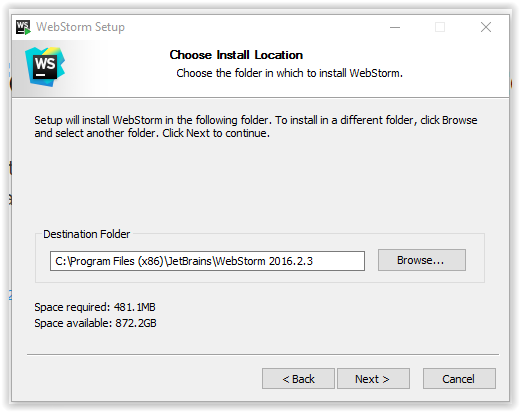Click the WebStorm icon in the title bar
This screenshot has height=412, width=520.
(x=23, y=27)
